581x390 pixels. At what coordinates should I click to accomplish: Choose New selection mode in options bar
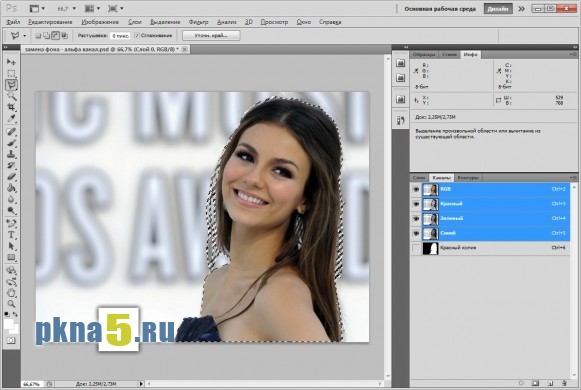pyautogui.click(x=38, y=36)
